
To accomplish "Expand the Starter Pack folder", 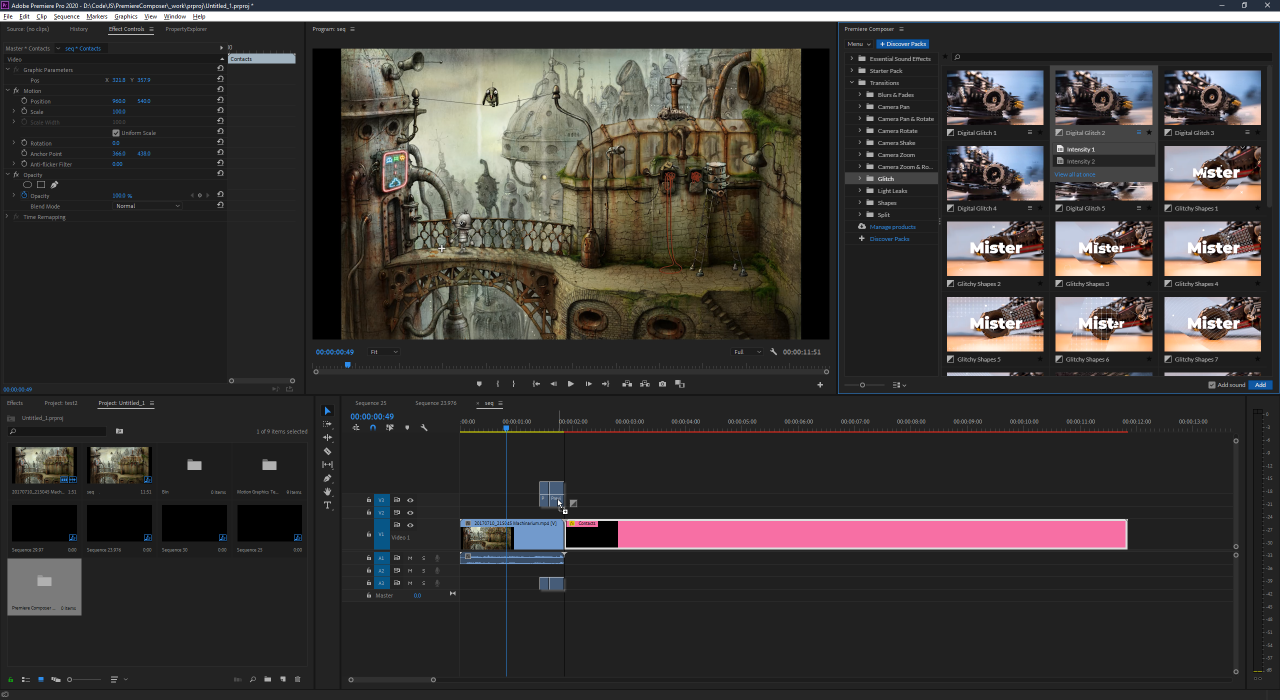I will coord(852,71).
